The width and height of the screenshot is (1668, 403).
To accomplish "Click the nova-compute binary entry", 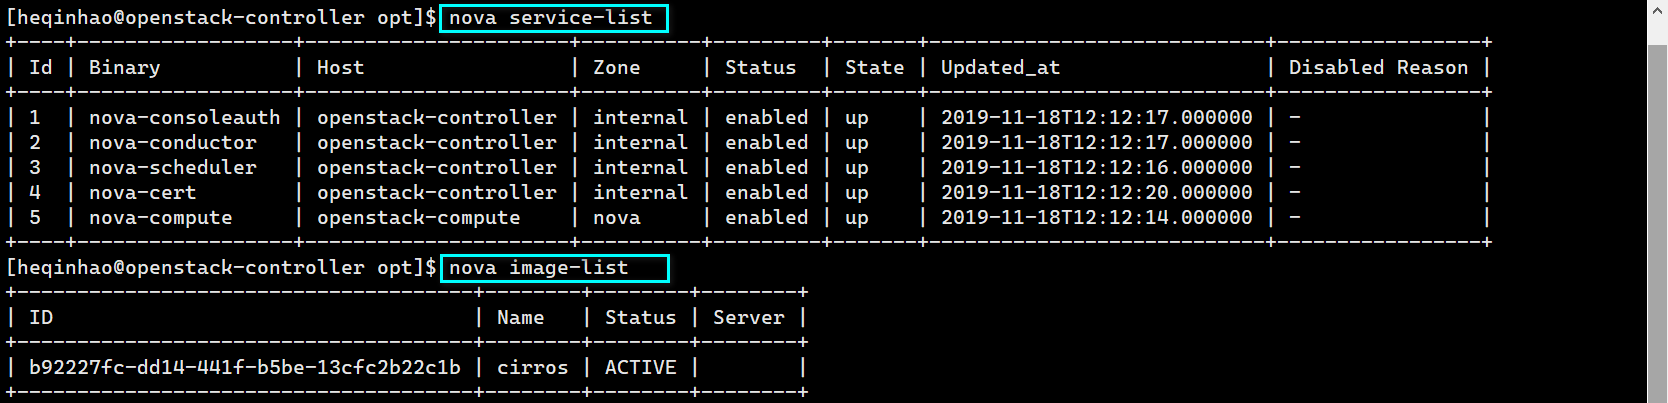I will pyautogui.click(x=161, y=218).
